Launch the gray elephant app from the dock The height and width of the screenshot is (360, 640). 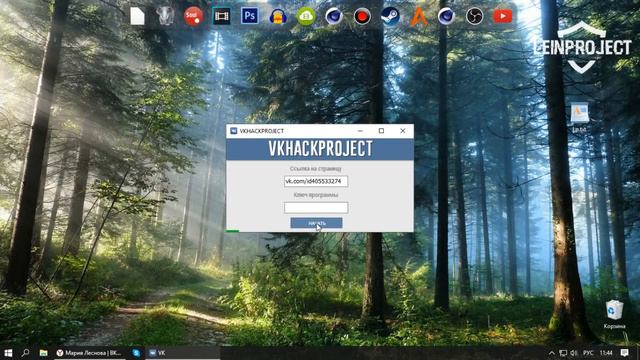(165, 16)
